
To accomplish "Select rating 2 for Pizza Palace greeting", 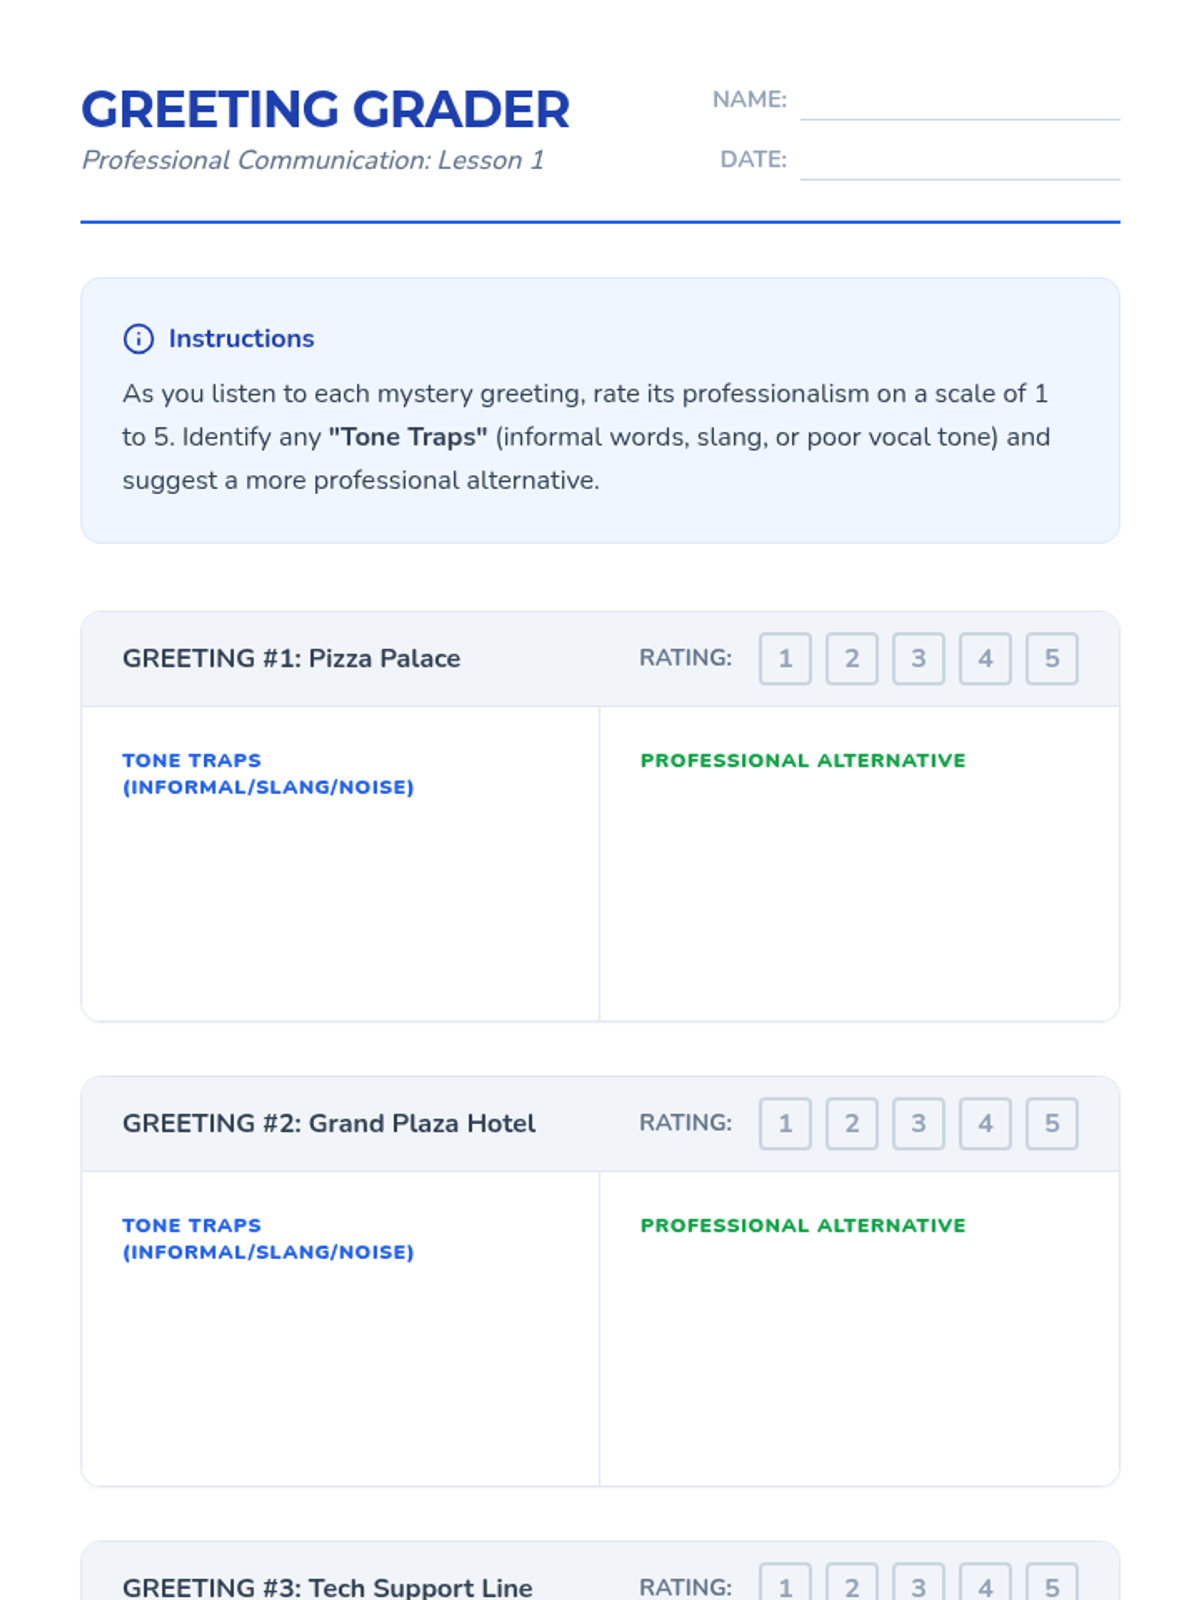I will coord(852,658).
